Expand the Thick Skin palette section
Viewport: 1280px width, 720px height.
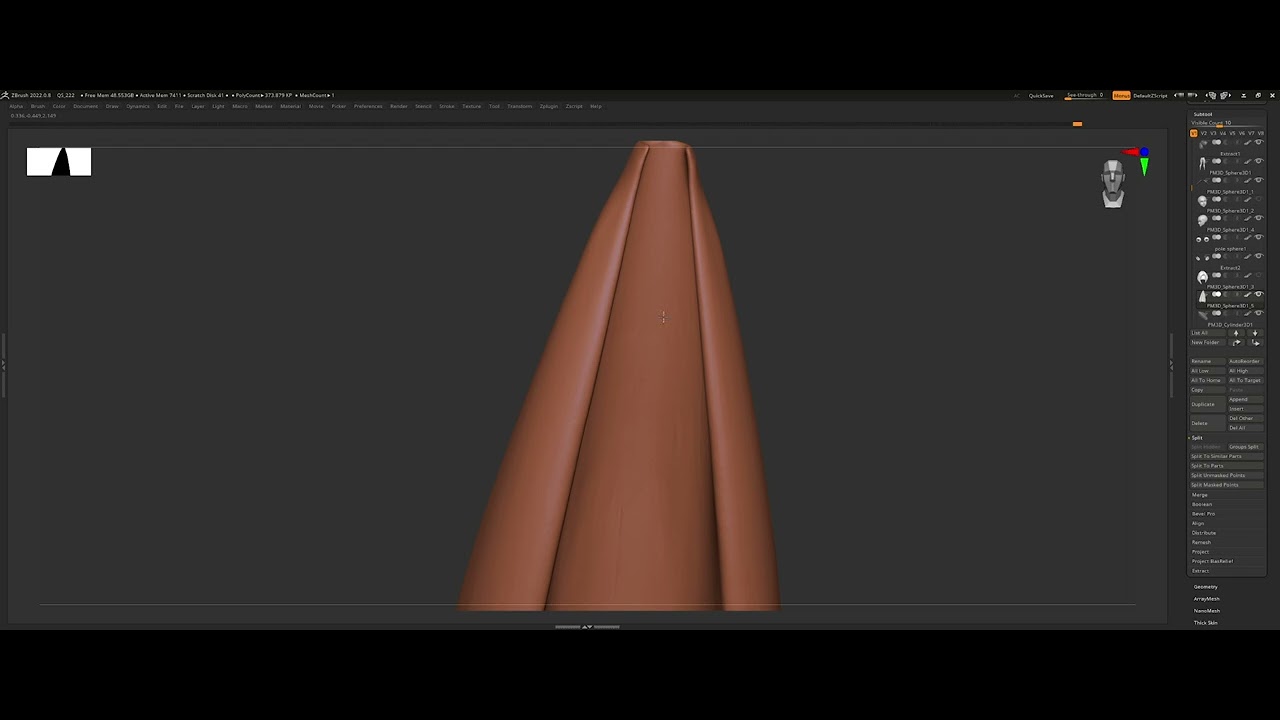[x=1206, y=623]
